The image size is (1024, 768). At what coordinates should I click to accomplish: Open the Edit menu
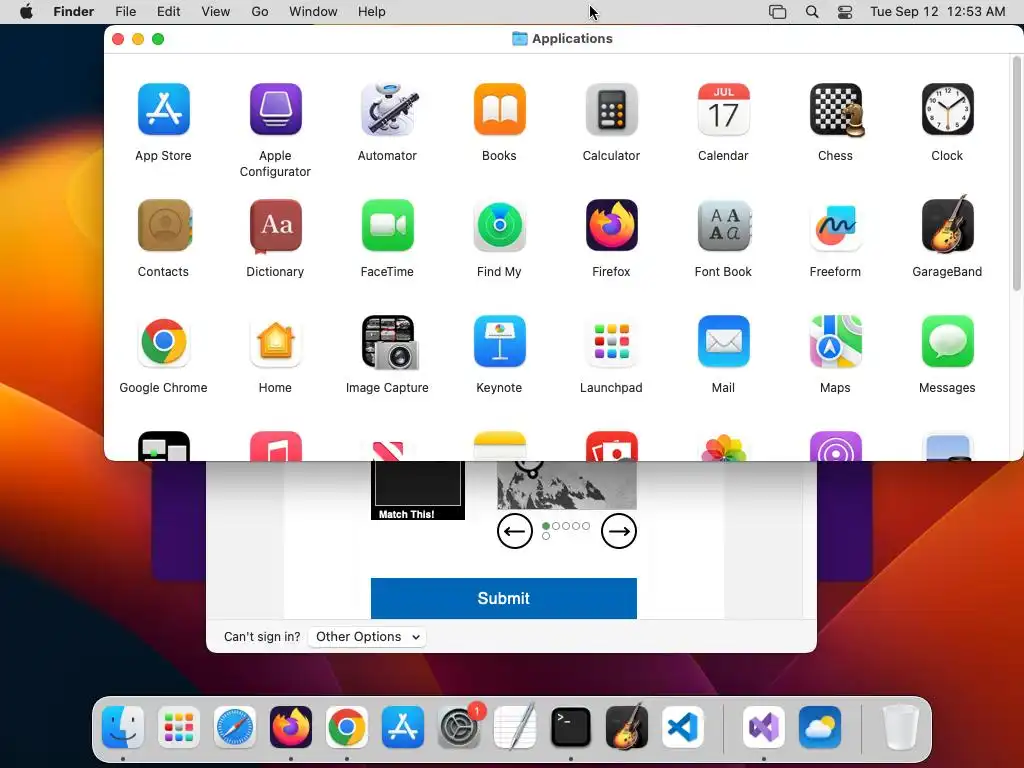click(x=168, y=12)
